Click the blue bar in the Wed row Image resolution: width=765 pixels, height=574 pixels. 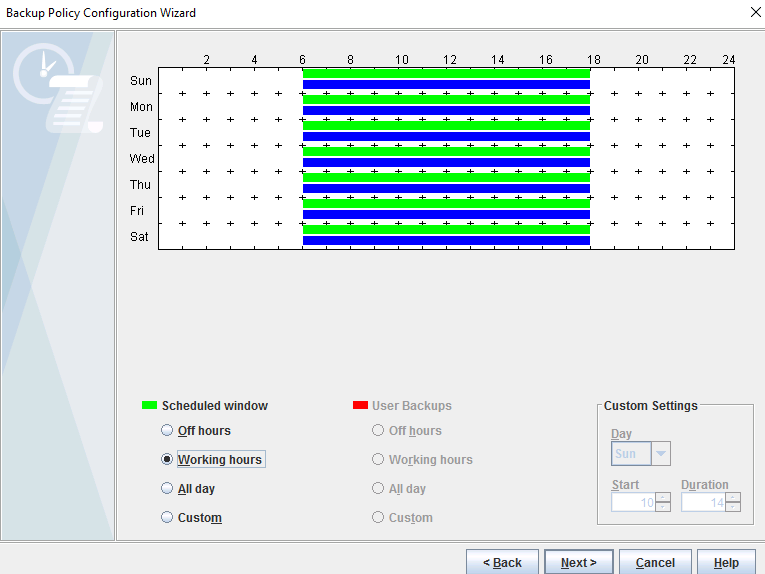point(446,162)
